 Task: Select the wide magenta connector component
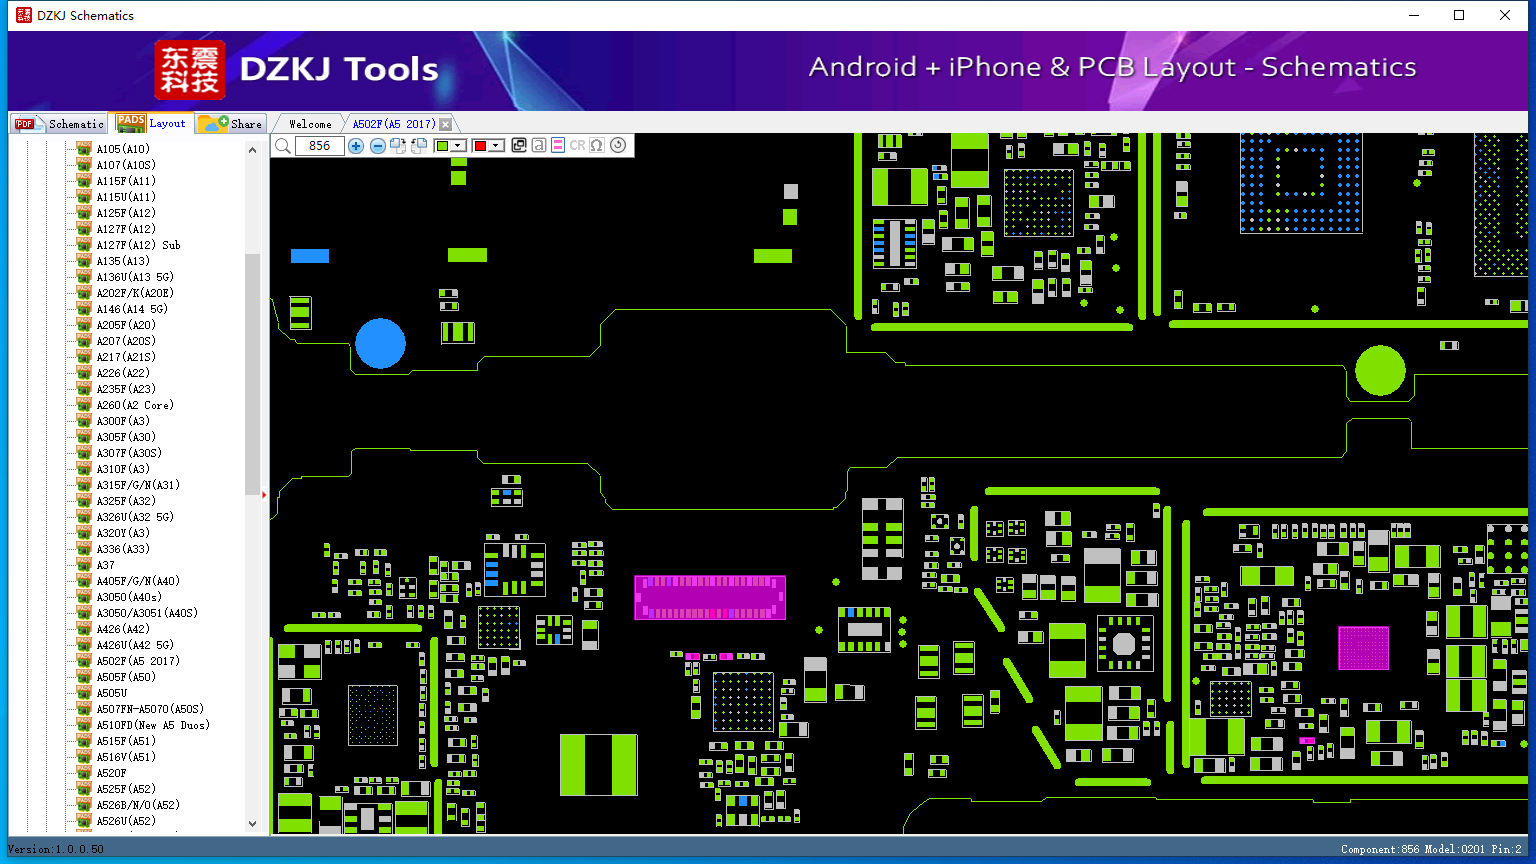pos(710,597)
